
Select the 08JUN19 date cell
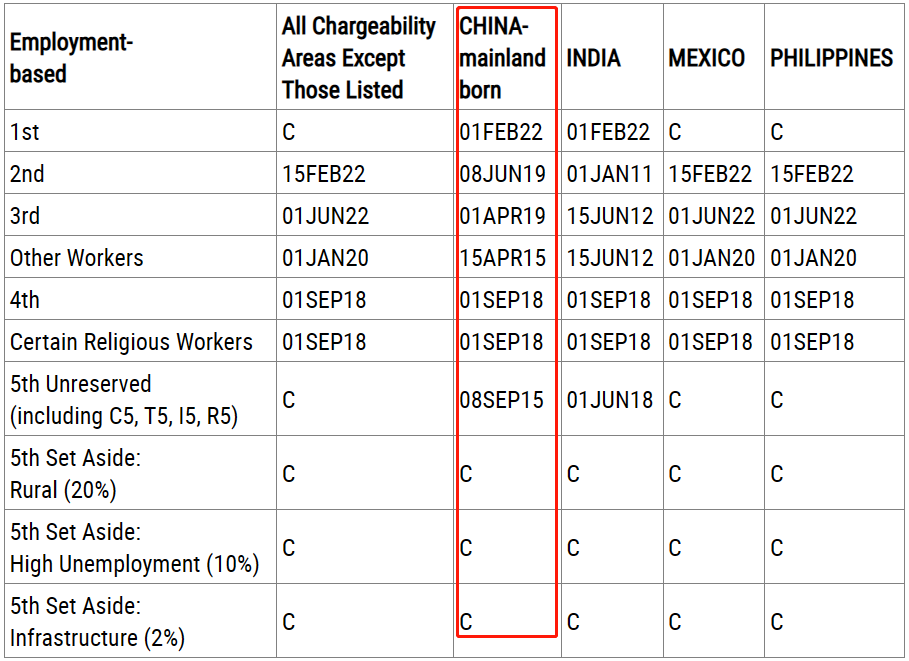pyautogui.click(x=503, y=174)
